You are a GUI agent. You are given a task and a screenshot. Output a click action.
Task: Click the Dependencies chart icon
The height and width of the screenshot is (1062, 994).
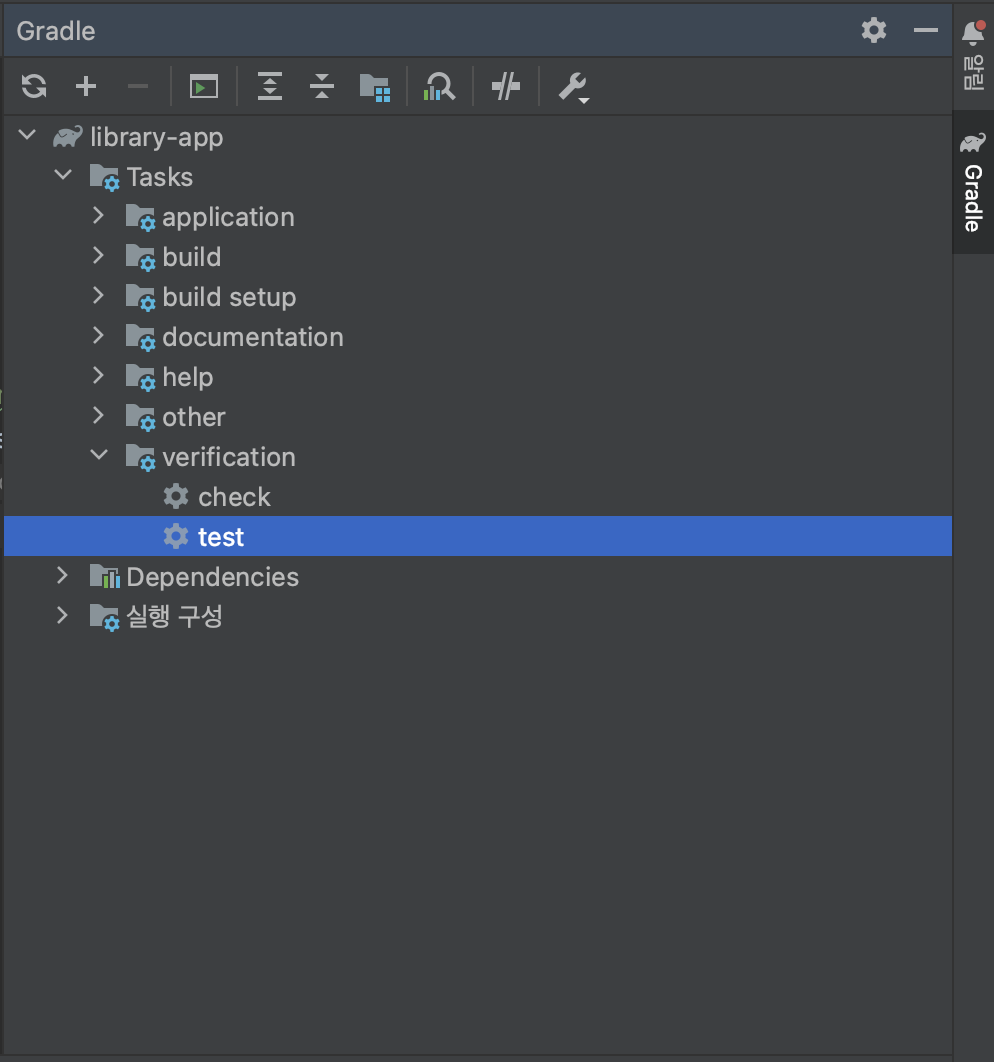tap(105, 576)
